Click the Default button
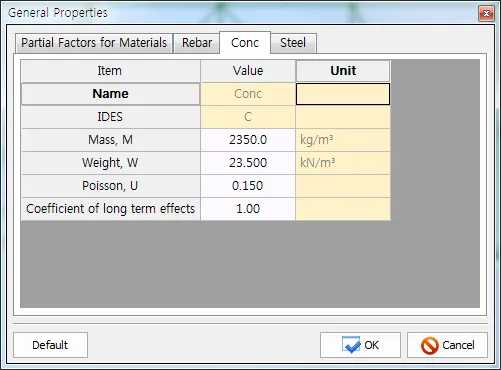Image resolution: width=501 pixels, height=370 pixels. 50,345
